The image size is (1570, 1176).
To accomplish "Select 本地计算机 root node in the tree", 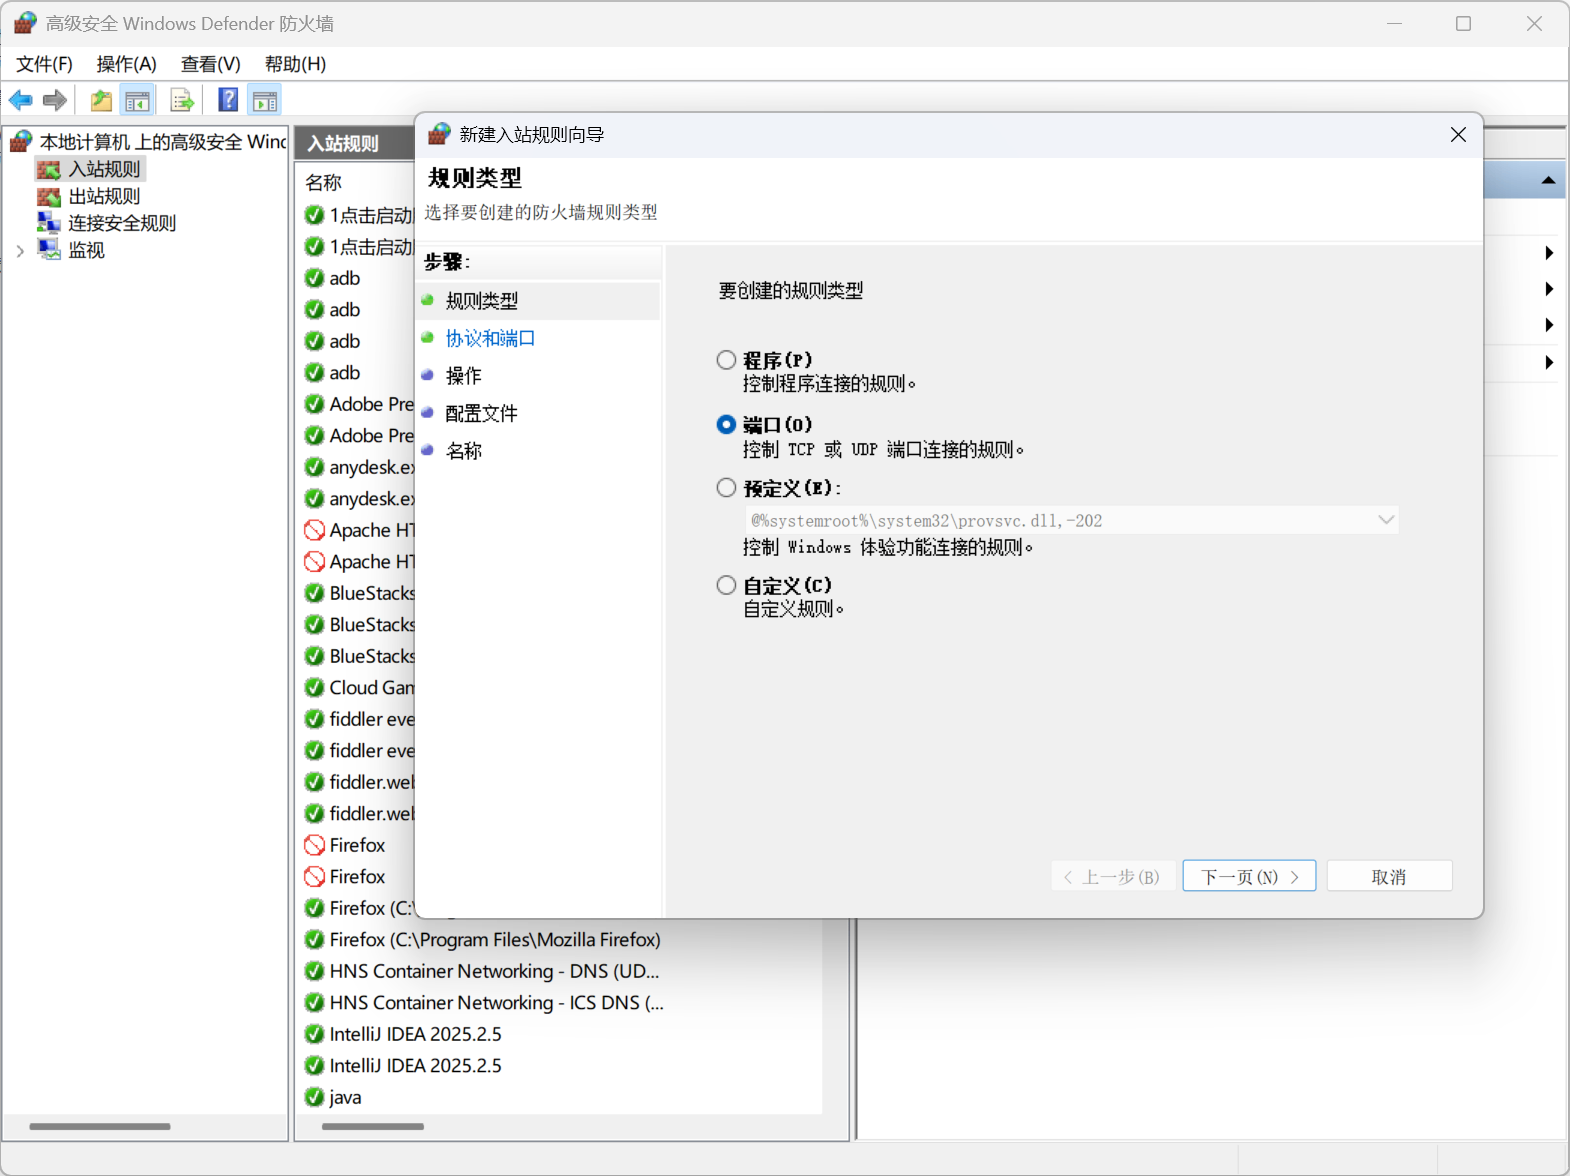I will [162, 142].
